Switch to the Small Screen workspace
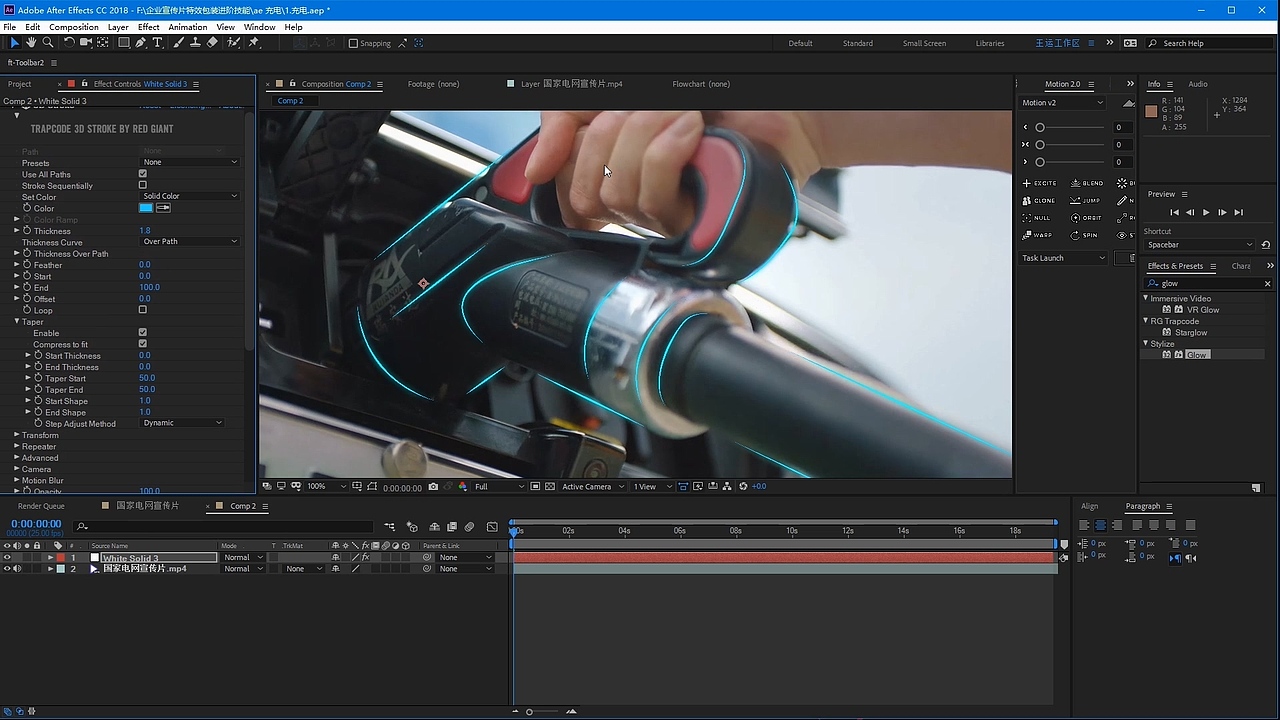Image resolution: width=1280 pixels, height=720 pixels. point(924,43)
